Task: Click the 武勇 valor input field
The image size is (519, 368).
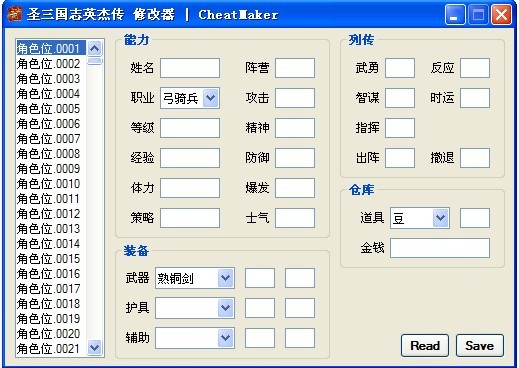Action: click(x=400, y=68)
